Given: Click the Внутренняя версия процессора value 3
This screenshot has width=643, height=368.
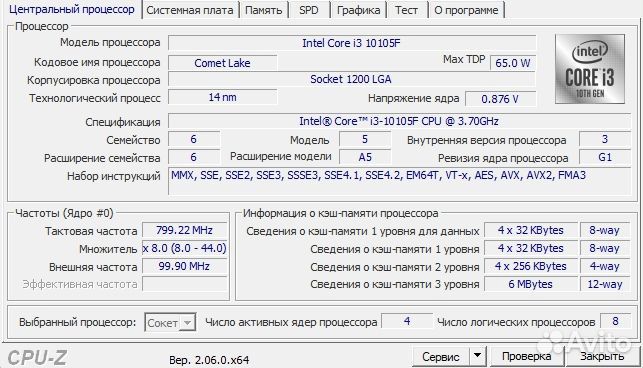Looking at the screenshot, I should tap(605, 139).
